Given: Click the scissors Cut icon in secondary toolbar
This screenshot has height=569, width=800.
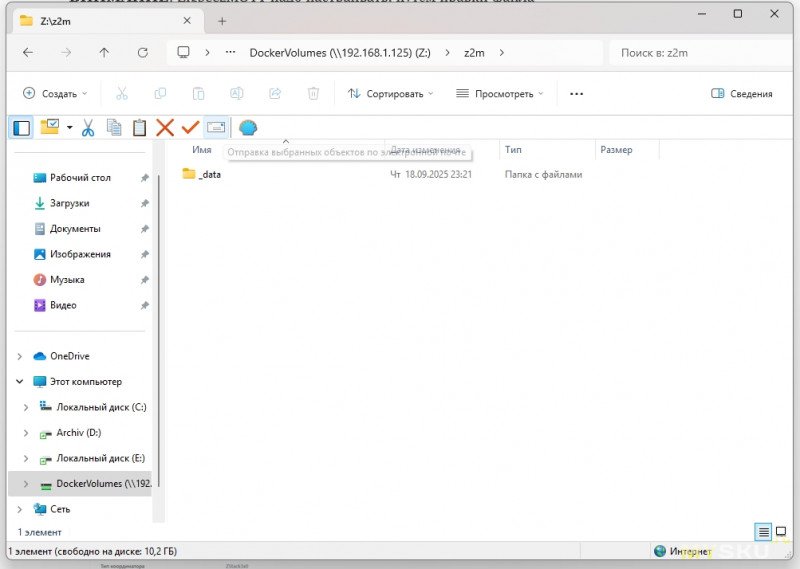Looking at the screenshot, I should (x=88, y=128).
